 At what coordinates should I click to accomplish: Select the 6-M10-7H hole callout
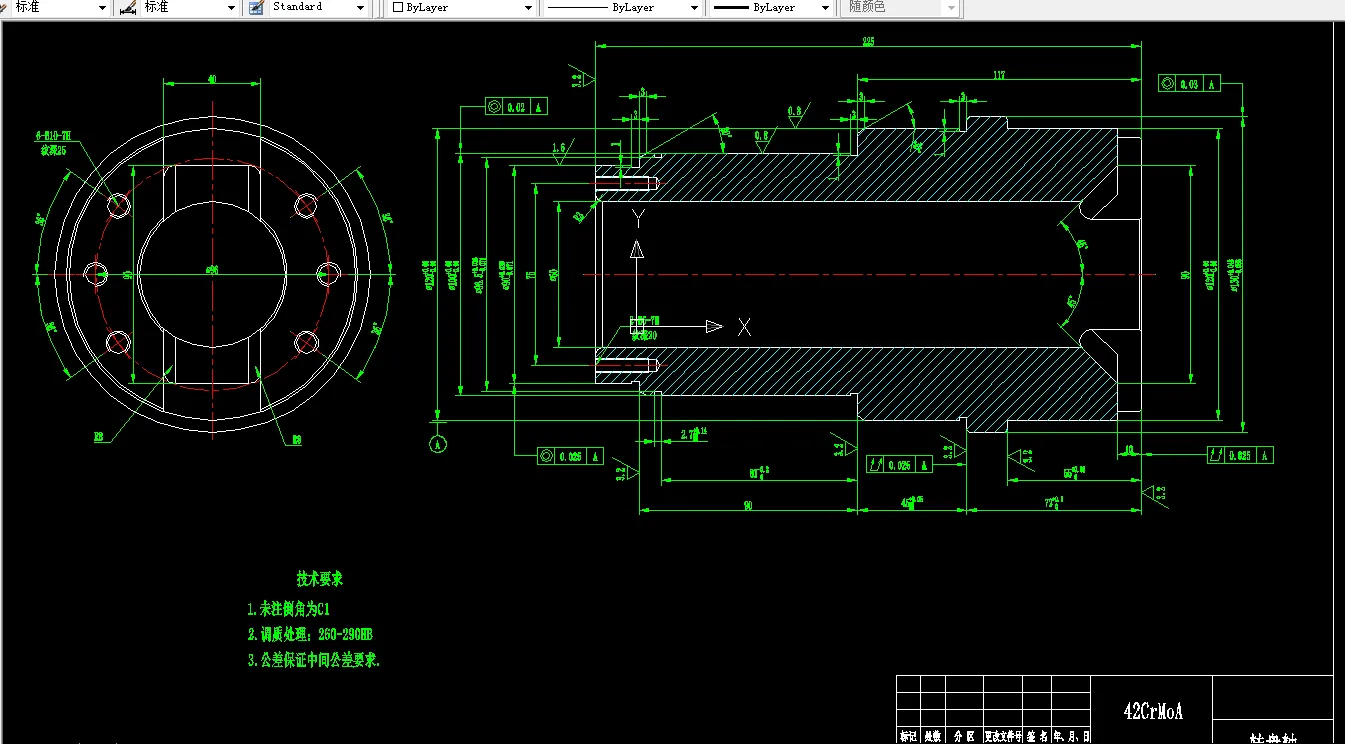click(x=53, y=134)
